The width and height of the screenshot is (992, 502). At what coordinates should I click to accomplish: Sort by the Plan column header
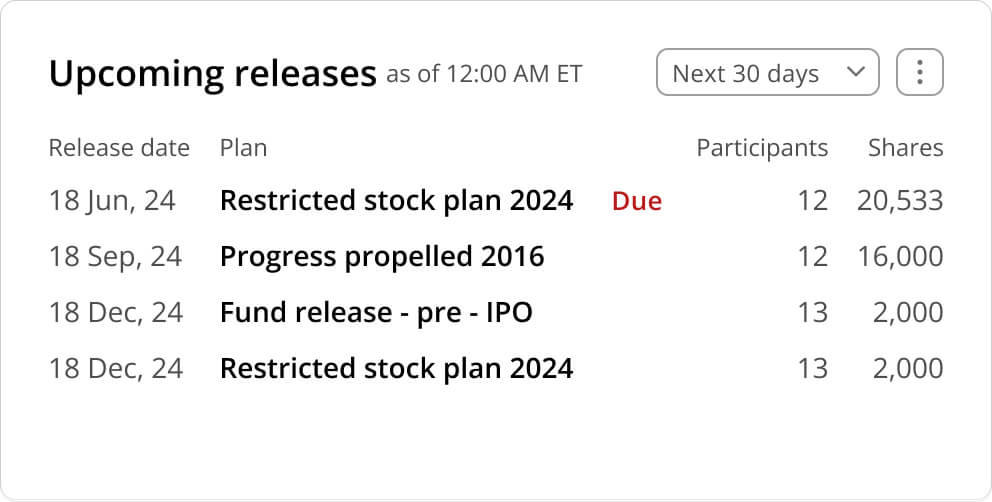pyautogui.click(x=243, y=148)
